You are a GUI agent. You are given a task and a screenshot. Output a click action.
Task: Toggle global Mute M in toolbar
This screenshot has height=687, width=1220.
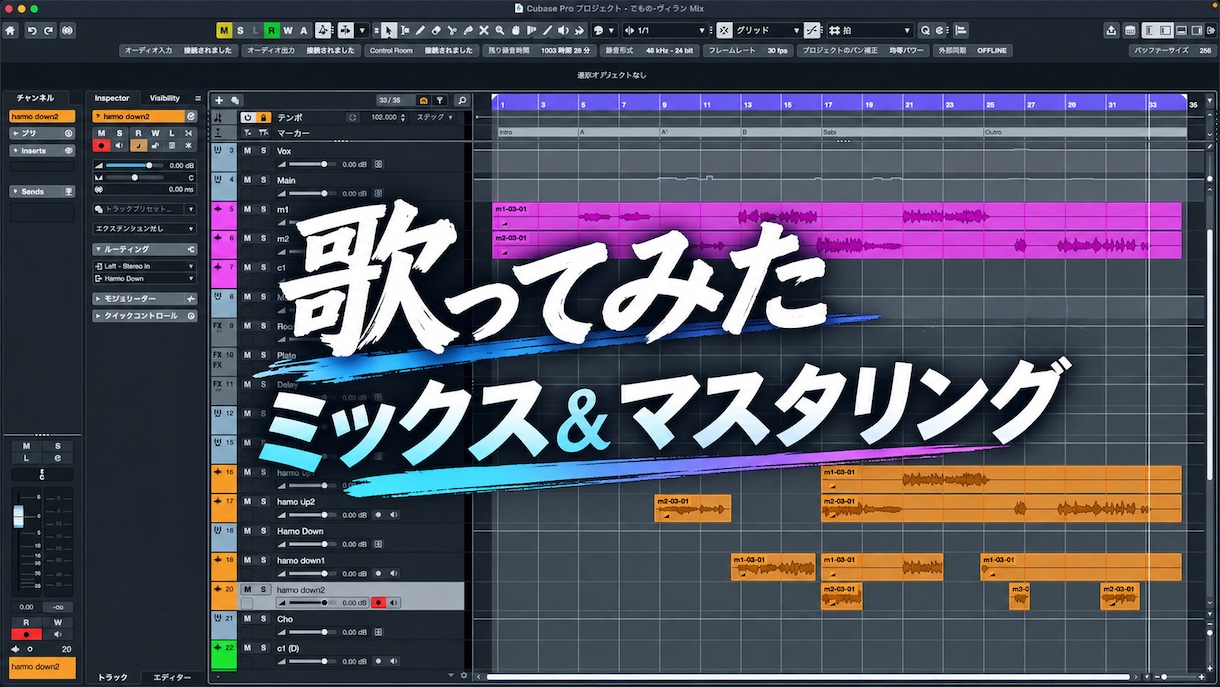pos(224,31)
